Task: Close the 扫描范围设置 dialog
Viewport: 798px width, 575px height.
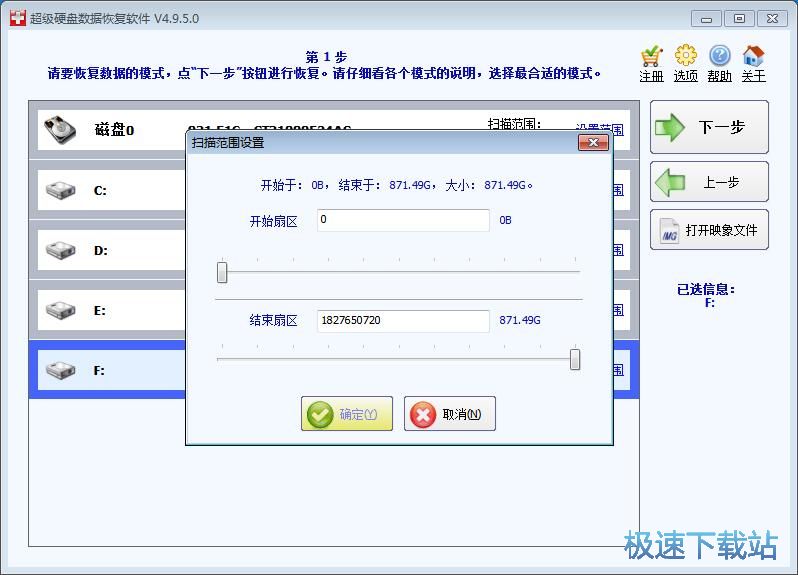Action: pyautogui.click(x=593, y=142)
